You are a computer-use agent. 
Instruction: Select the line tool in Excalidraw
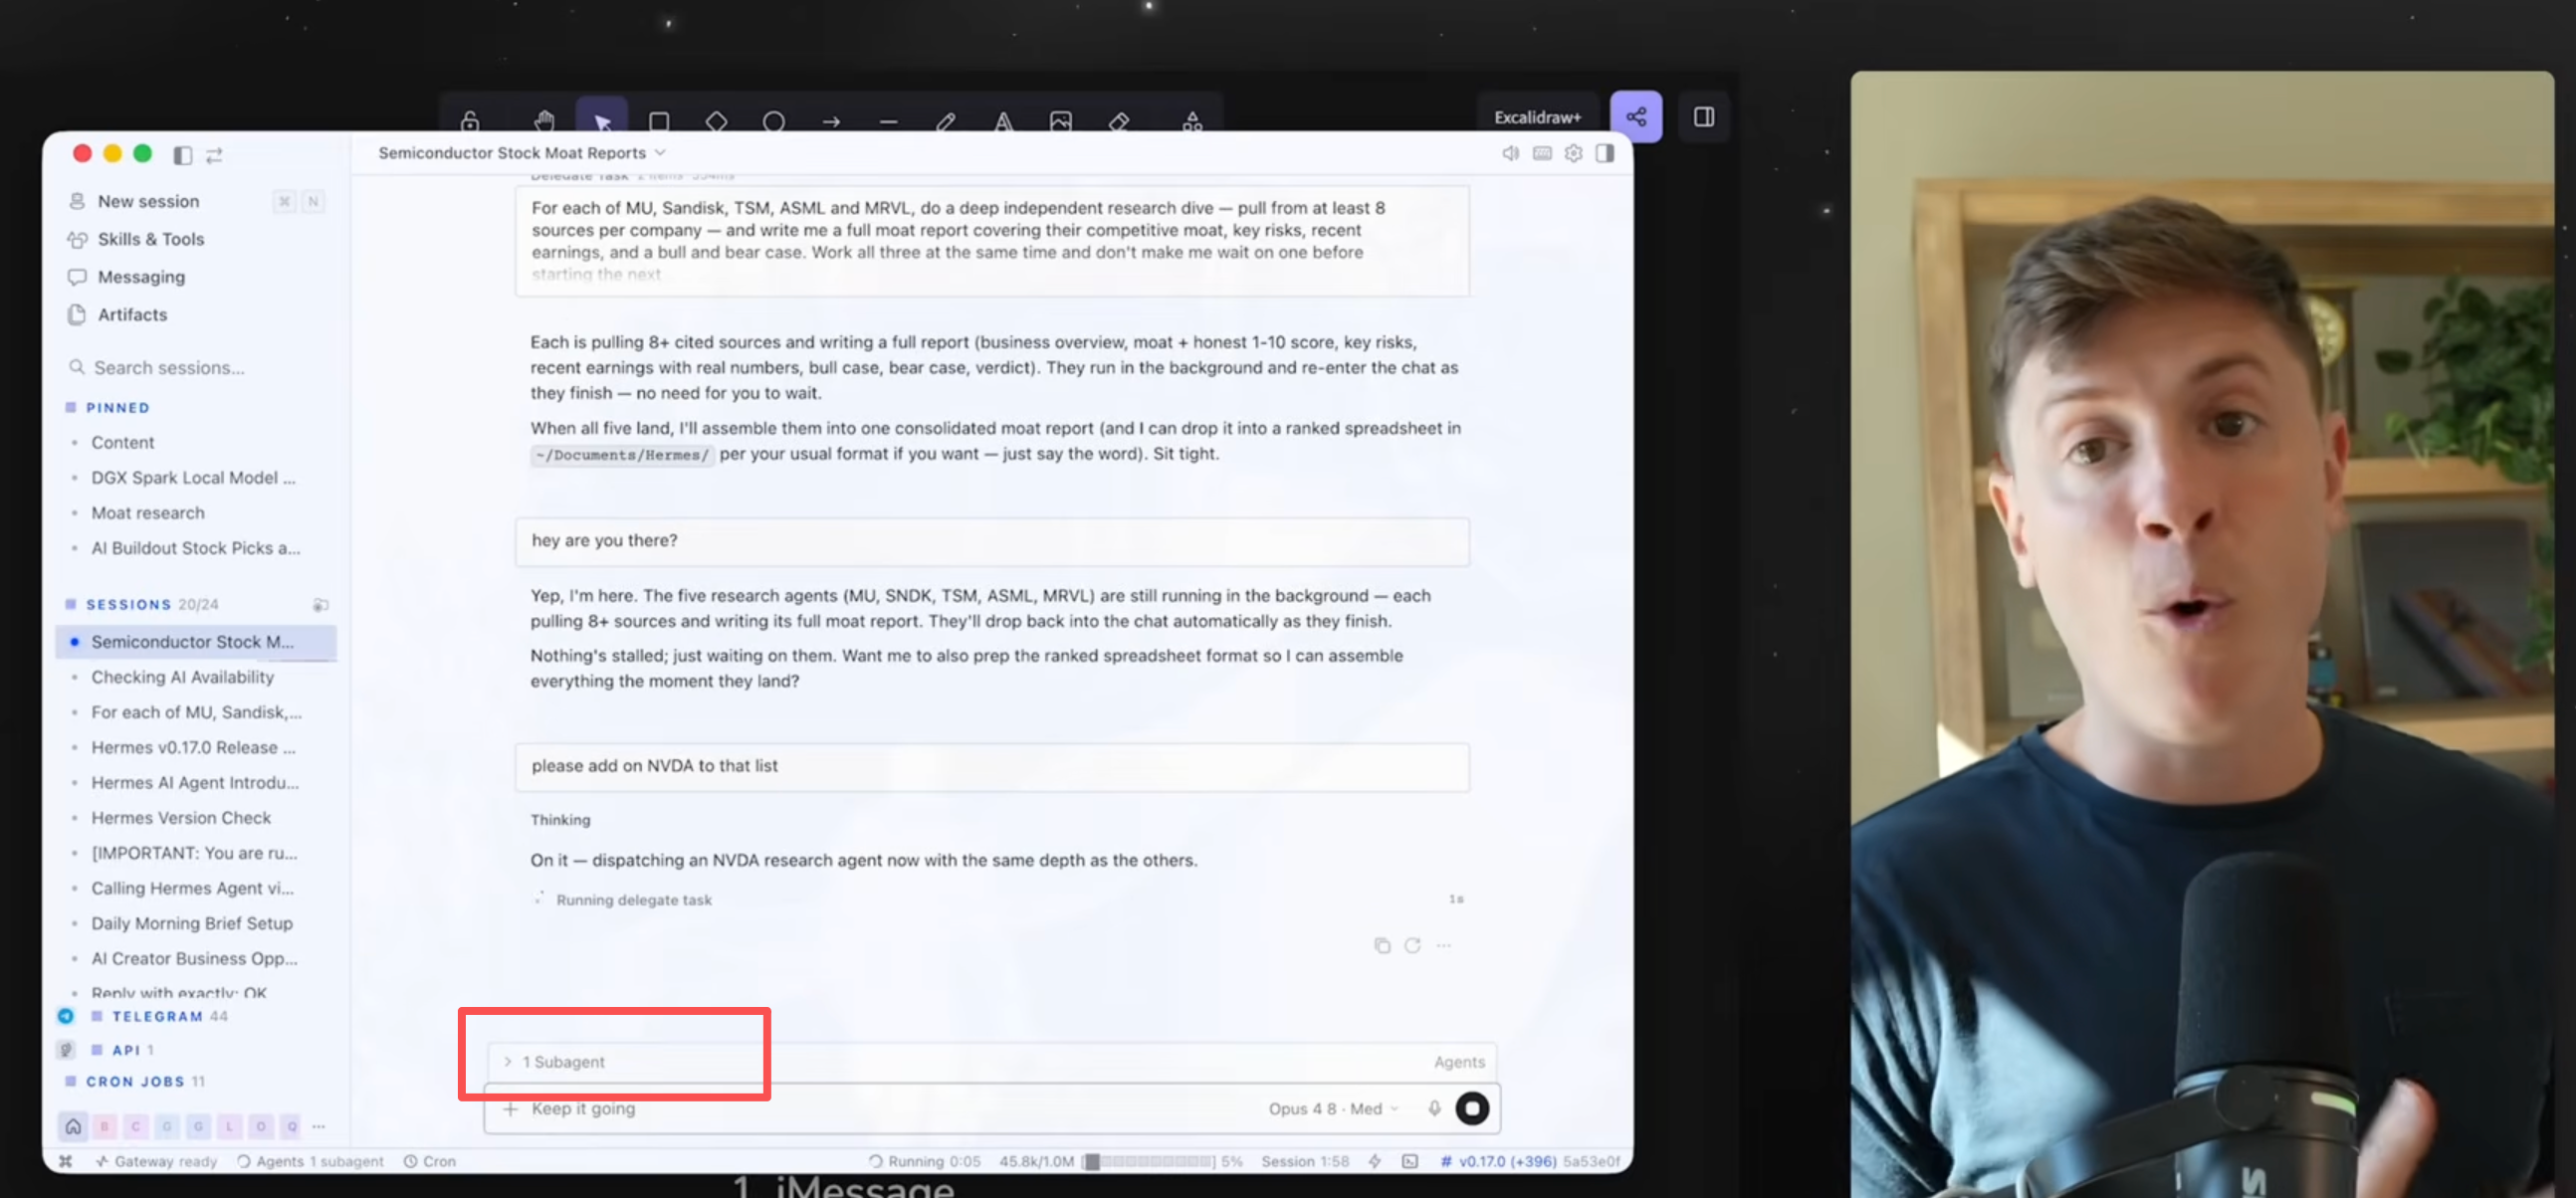point(888,121)
